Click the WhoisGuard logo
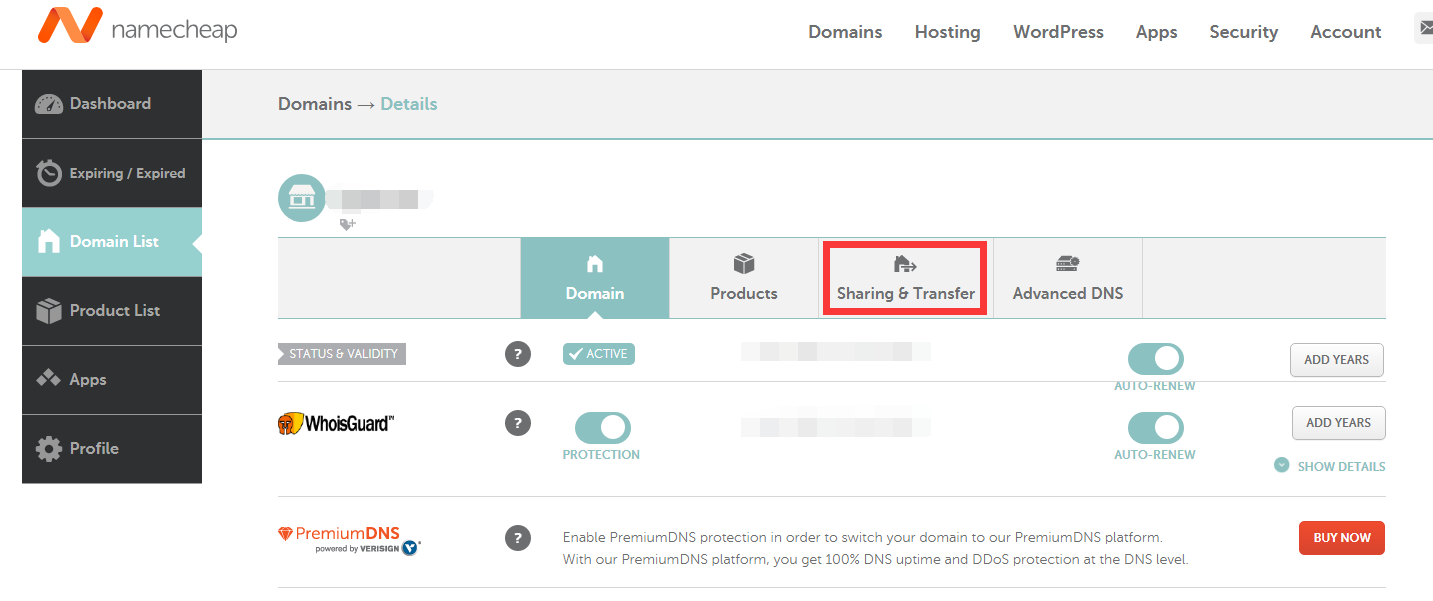Viewport: 1433px width, 601px height. coord(336,424)
